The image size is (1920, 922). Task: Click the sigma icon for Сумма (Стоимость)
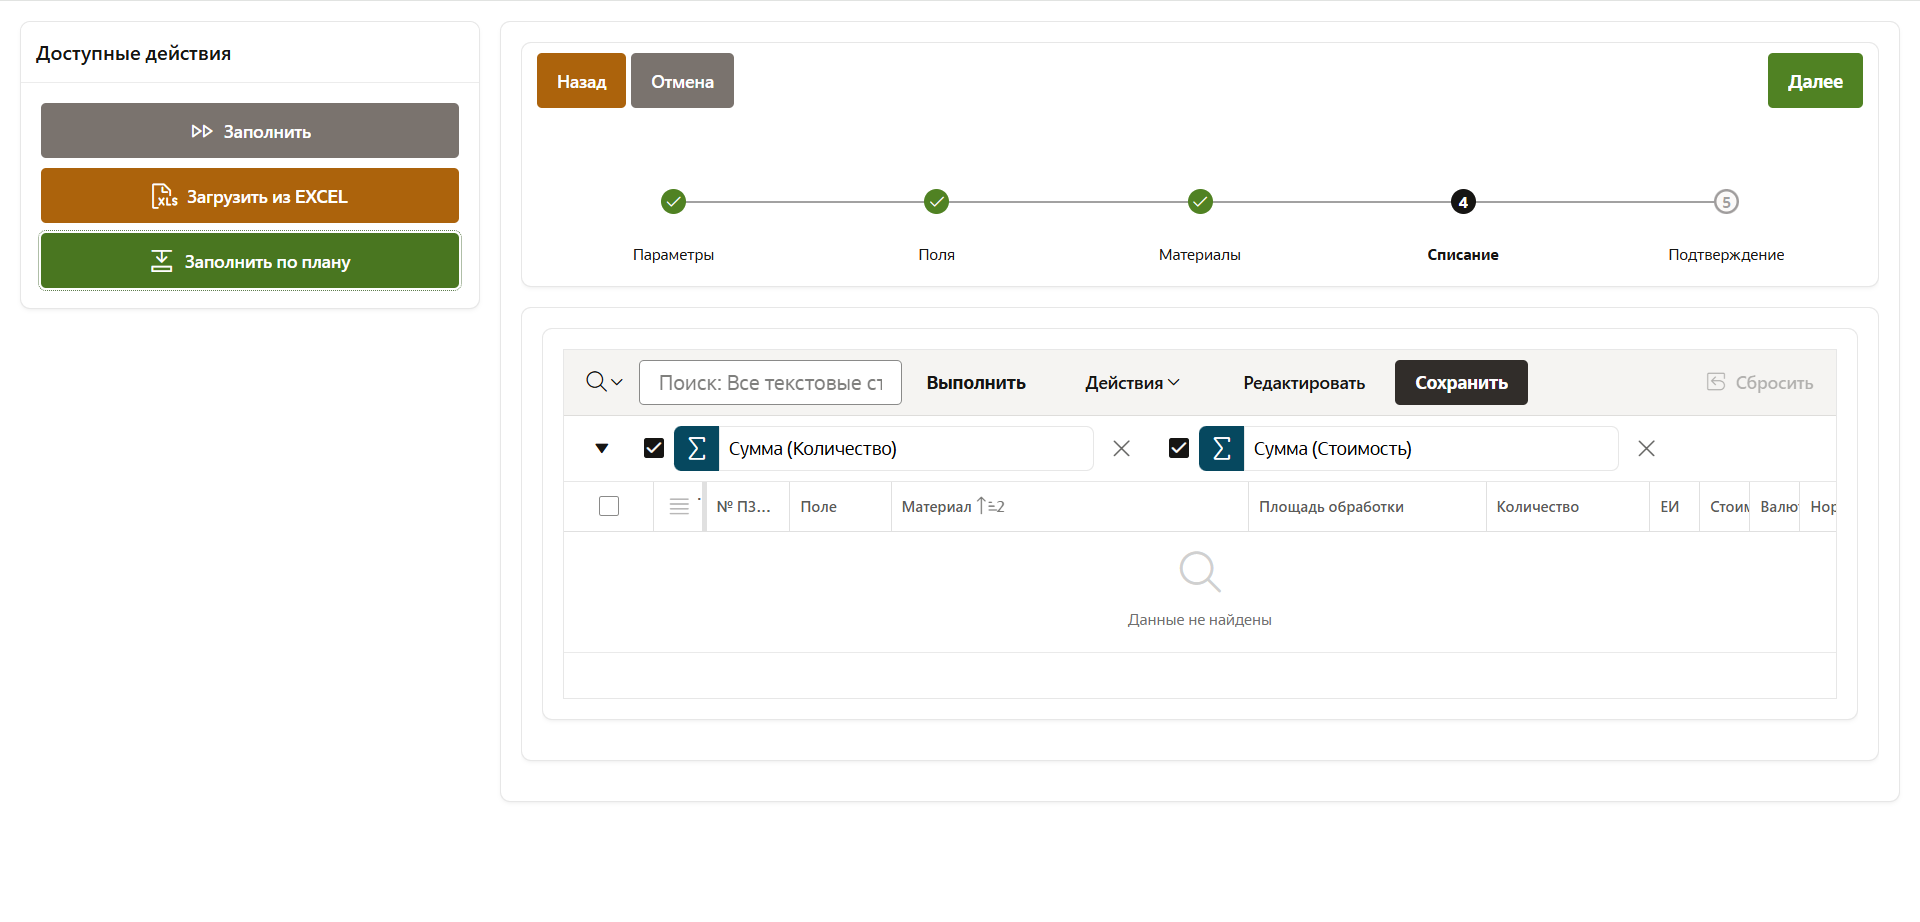pyautogui.click(x=1221, y=449)
